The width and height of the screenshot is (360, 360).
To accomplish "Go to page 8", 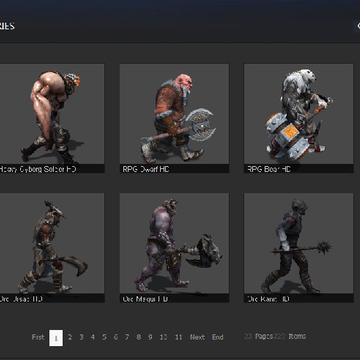I will click(x=139, y=337).
